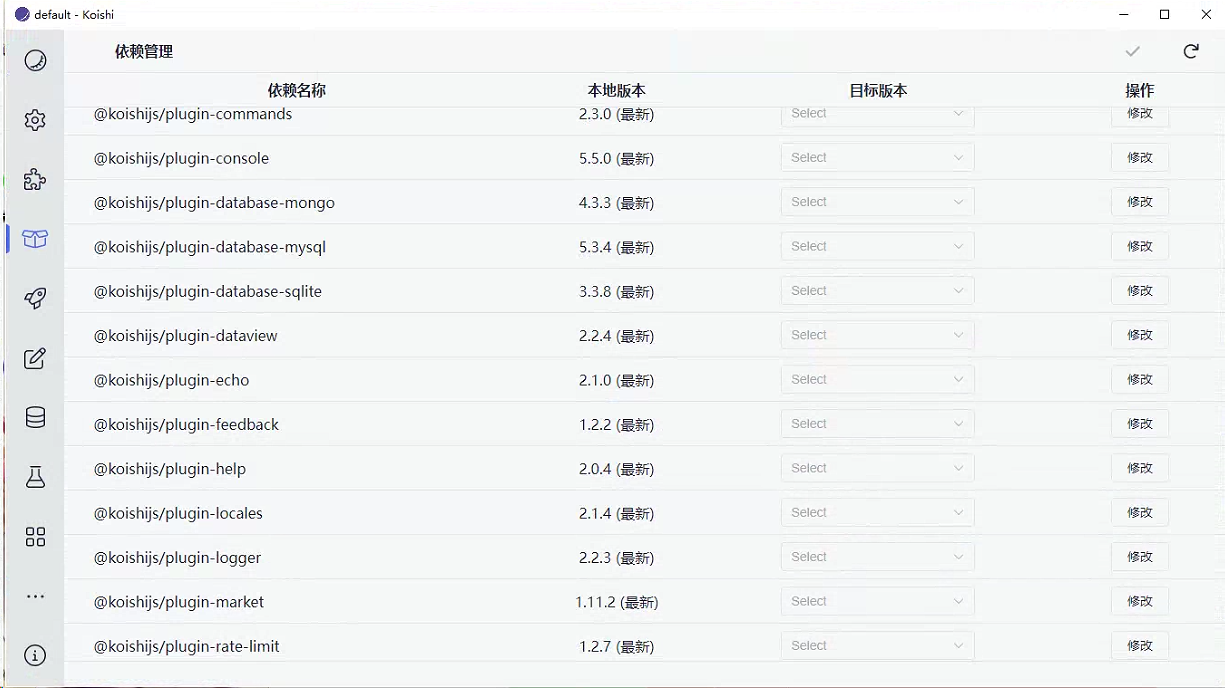Image resolution: width=1225 pixels, height=688 pixels.
Task: Click the checkmark apply icon in header
Action: [1132, 51]
